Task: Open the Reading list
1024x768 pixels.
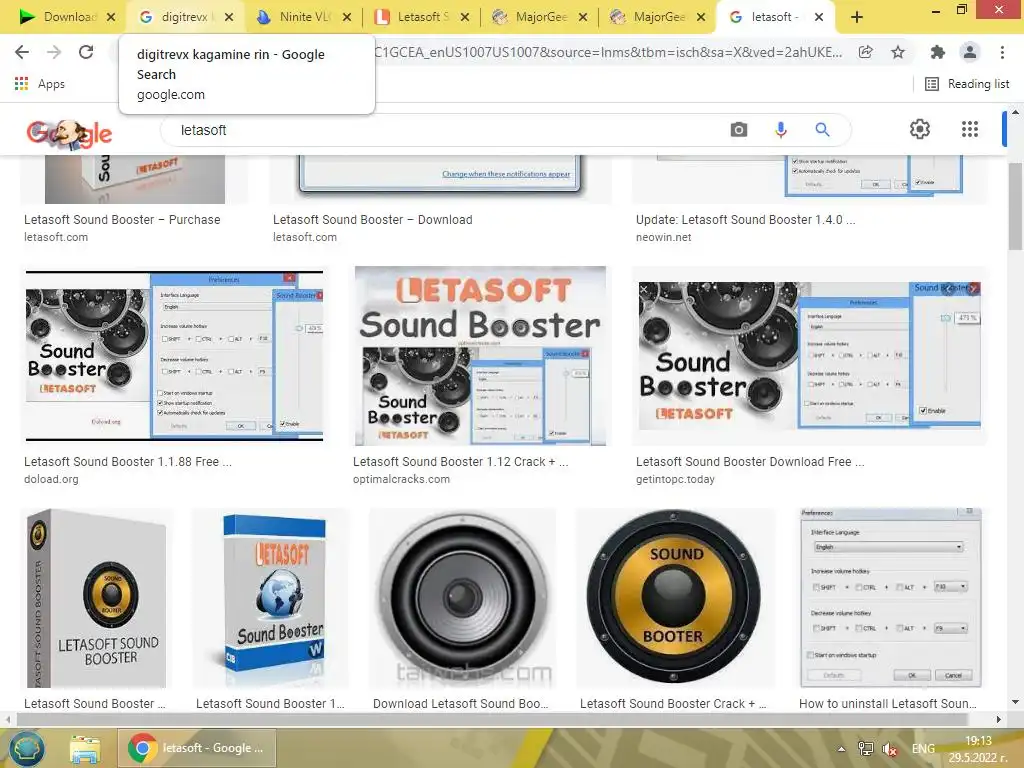Action: [968, 84]
